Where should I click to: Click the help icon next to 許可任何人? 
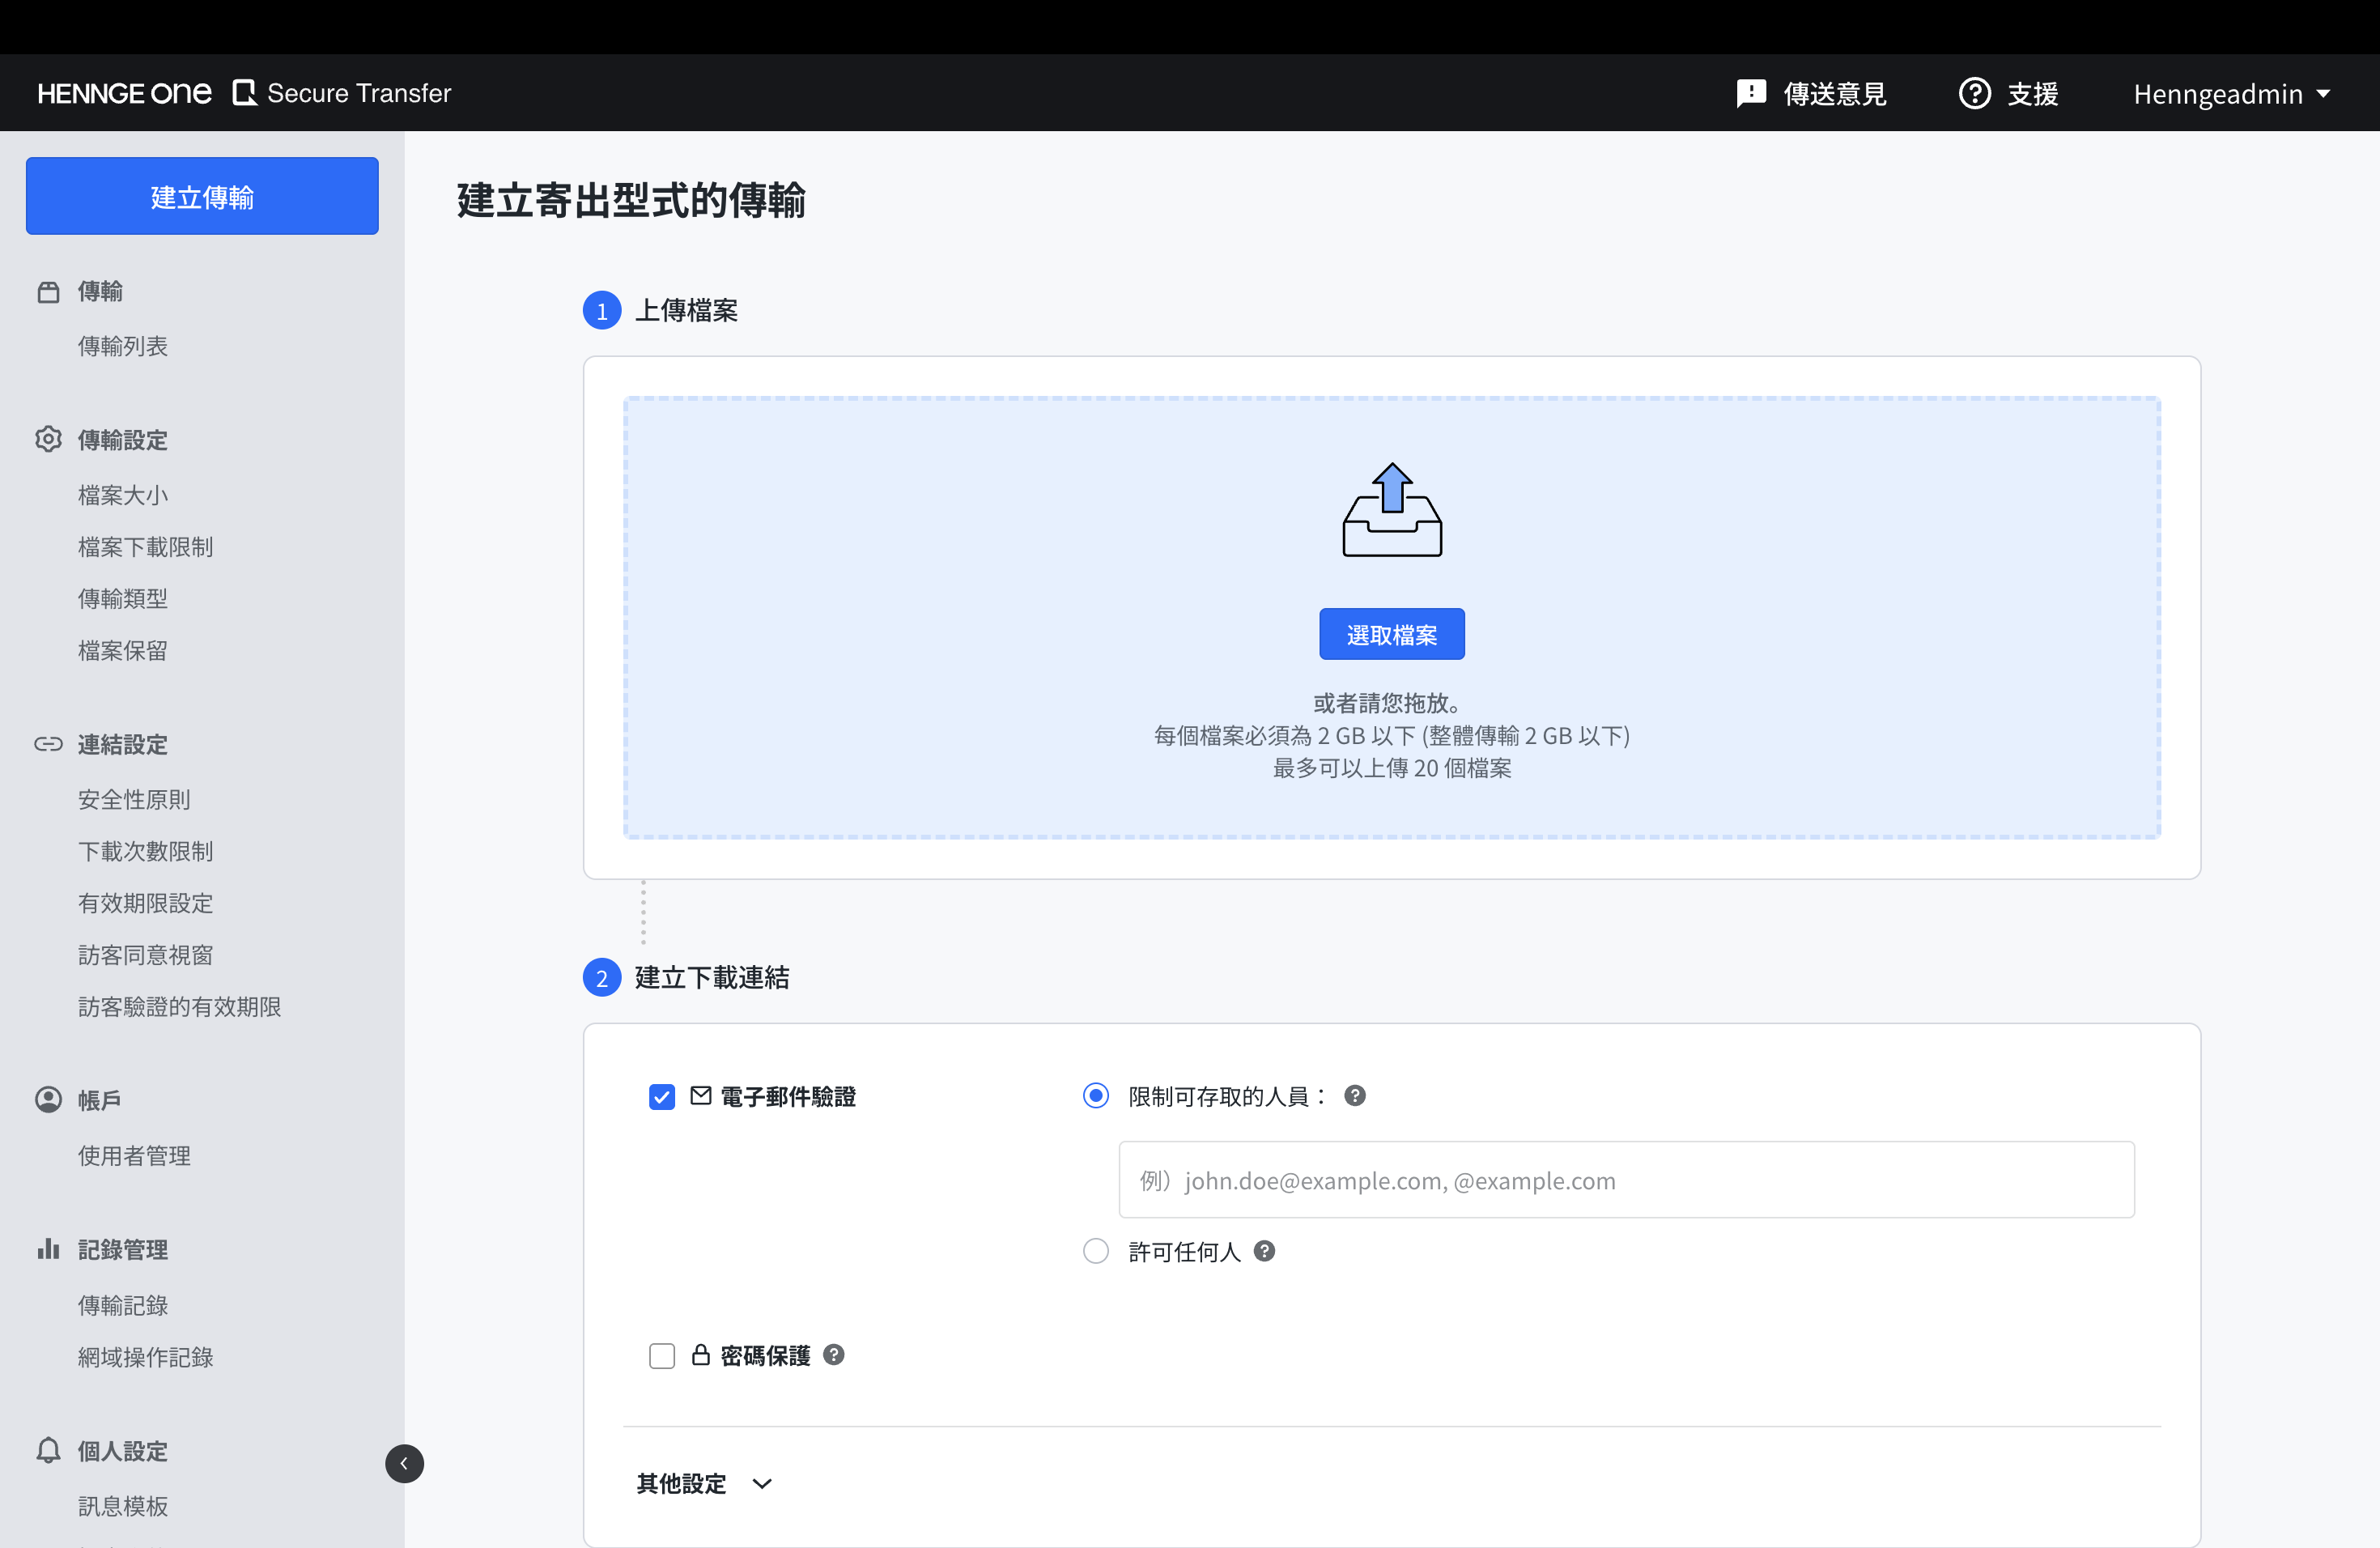tap(1264, 1251)
